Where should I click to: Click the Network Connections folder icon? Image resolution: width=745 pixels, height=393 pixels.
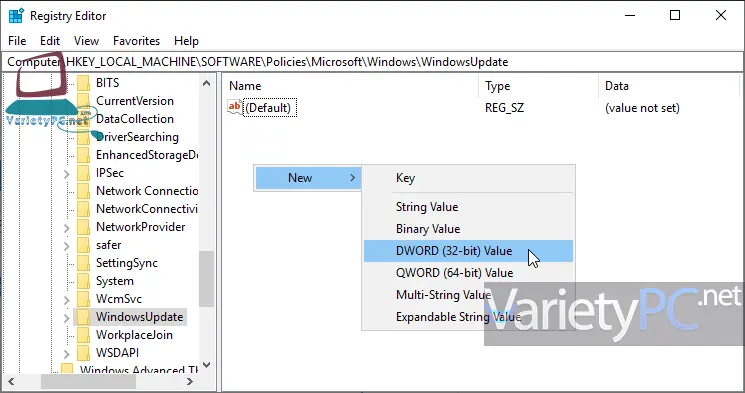[84, 191]
